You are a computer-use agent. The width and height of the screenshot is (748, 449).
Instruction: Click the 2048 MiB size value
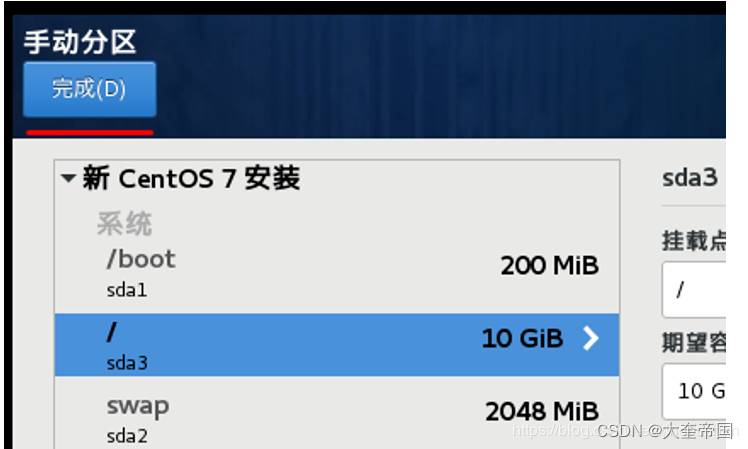(541, 411)
